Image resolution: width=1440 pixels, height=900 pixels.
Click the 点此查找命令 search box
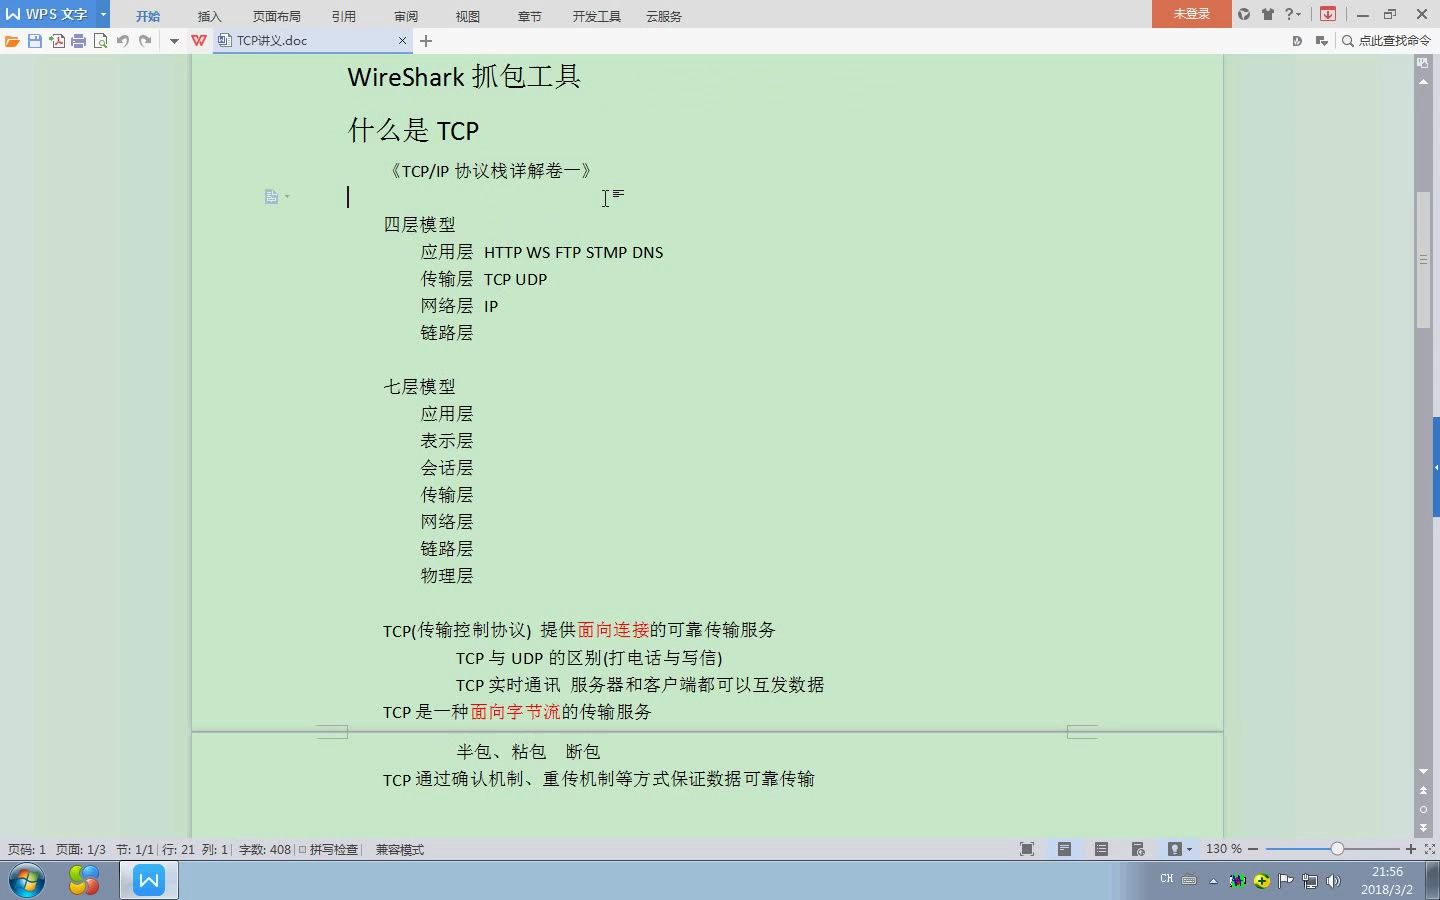point(1386,41)
